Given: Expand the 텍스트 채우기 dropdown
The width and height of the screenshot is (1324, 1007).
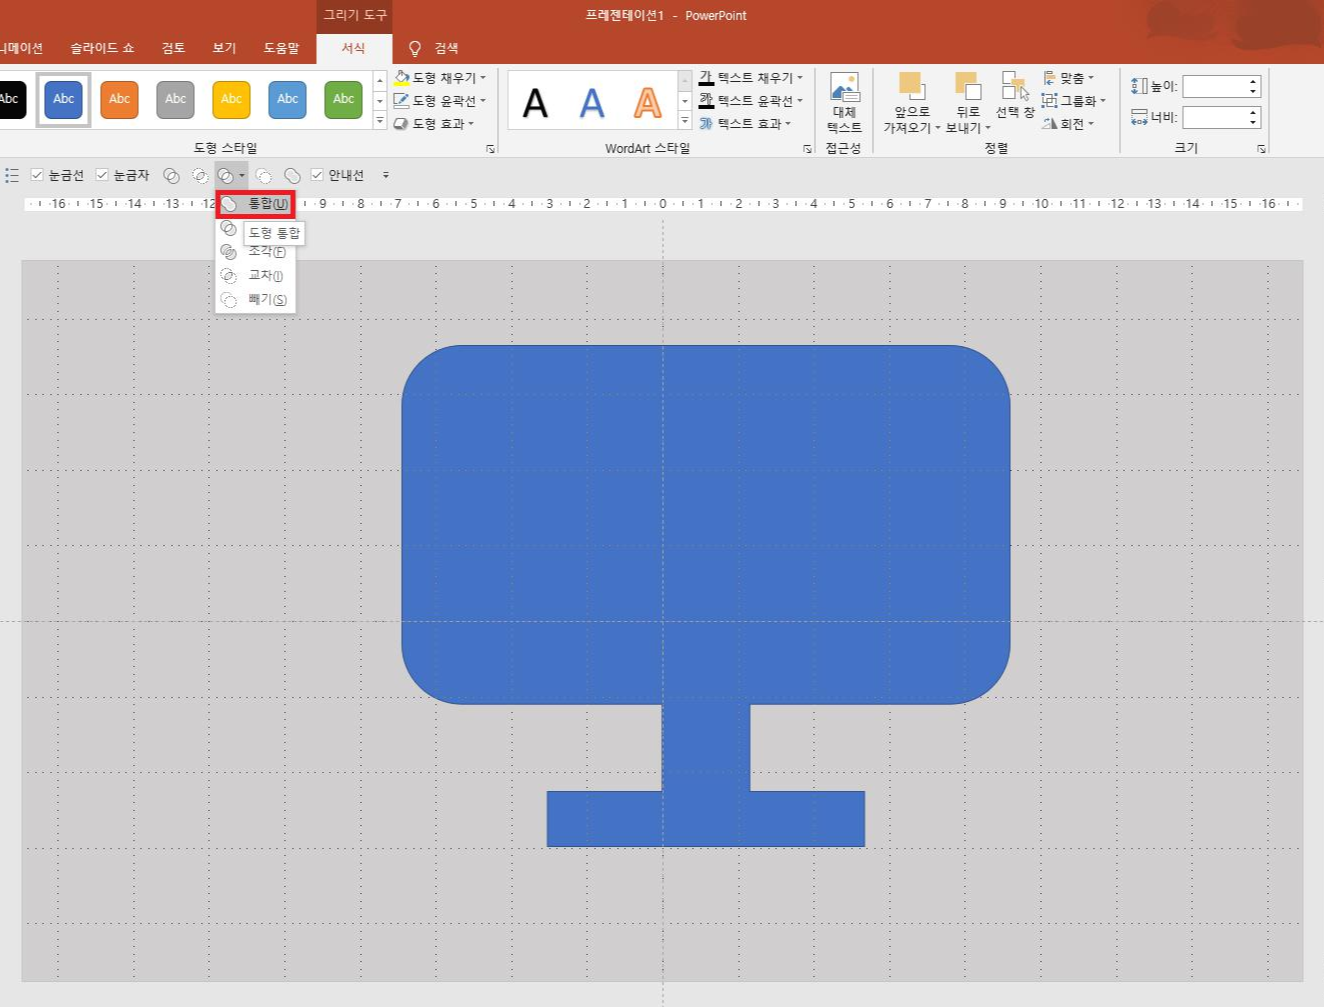Looking at the screenshot, I should click(x=800, y=78).
